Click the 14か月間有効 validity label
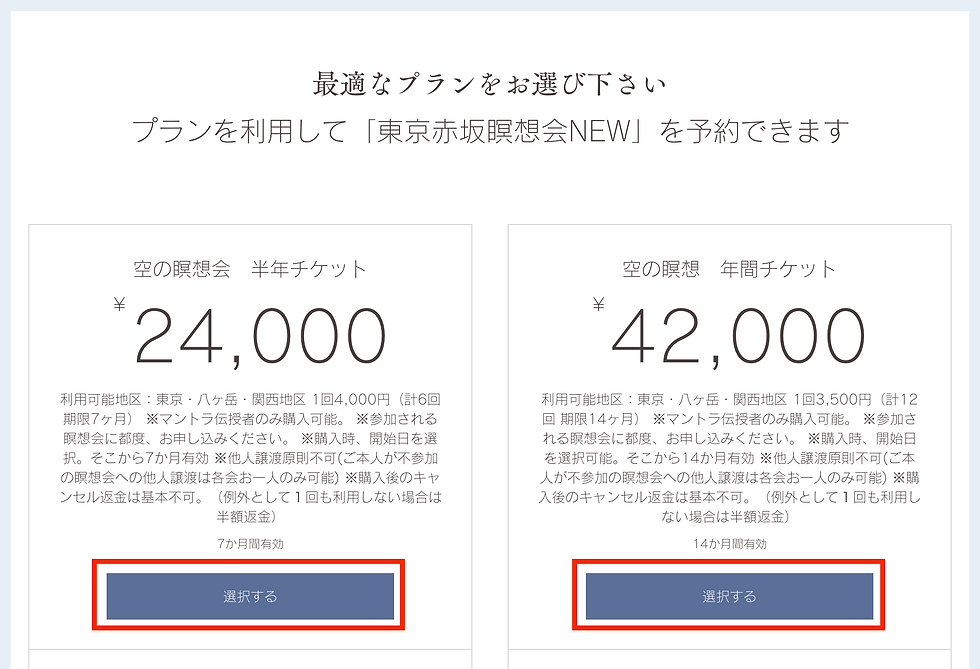 click(x=729, y=543)
